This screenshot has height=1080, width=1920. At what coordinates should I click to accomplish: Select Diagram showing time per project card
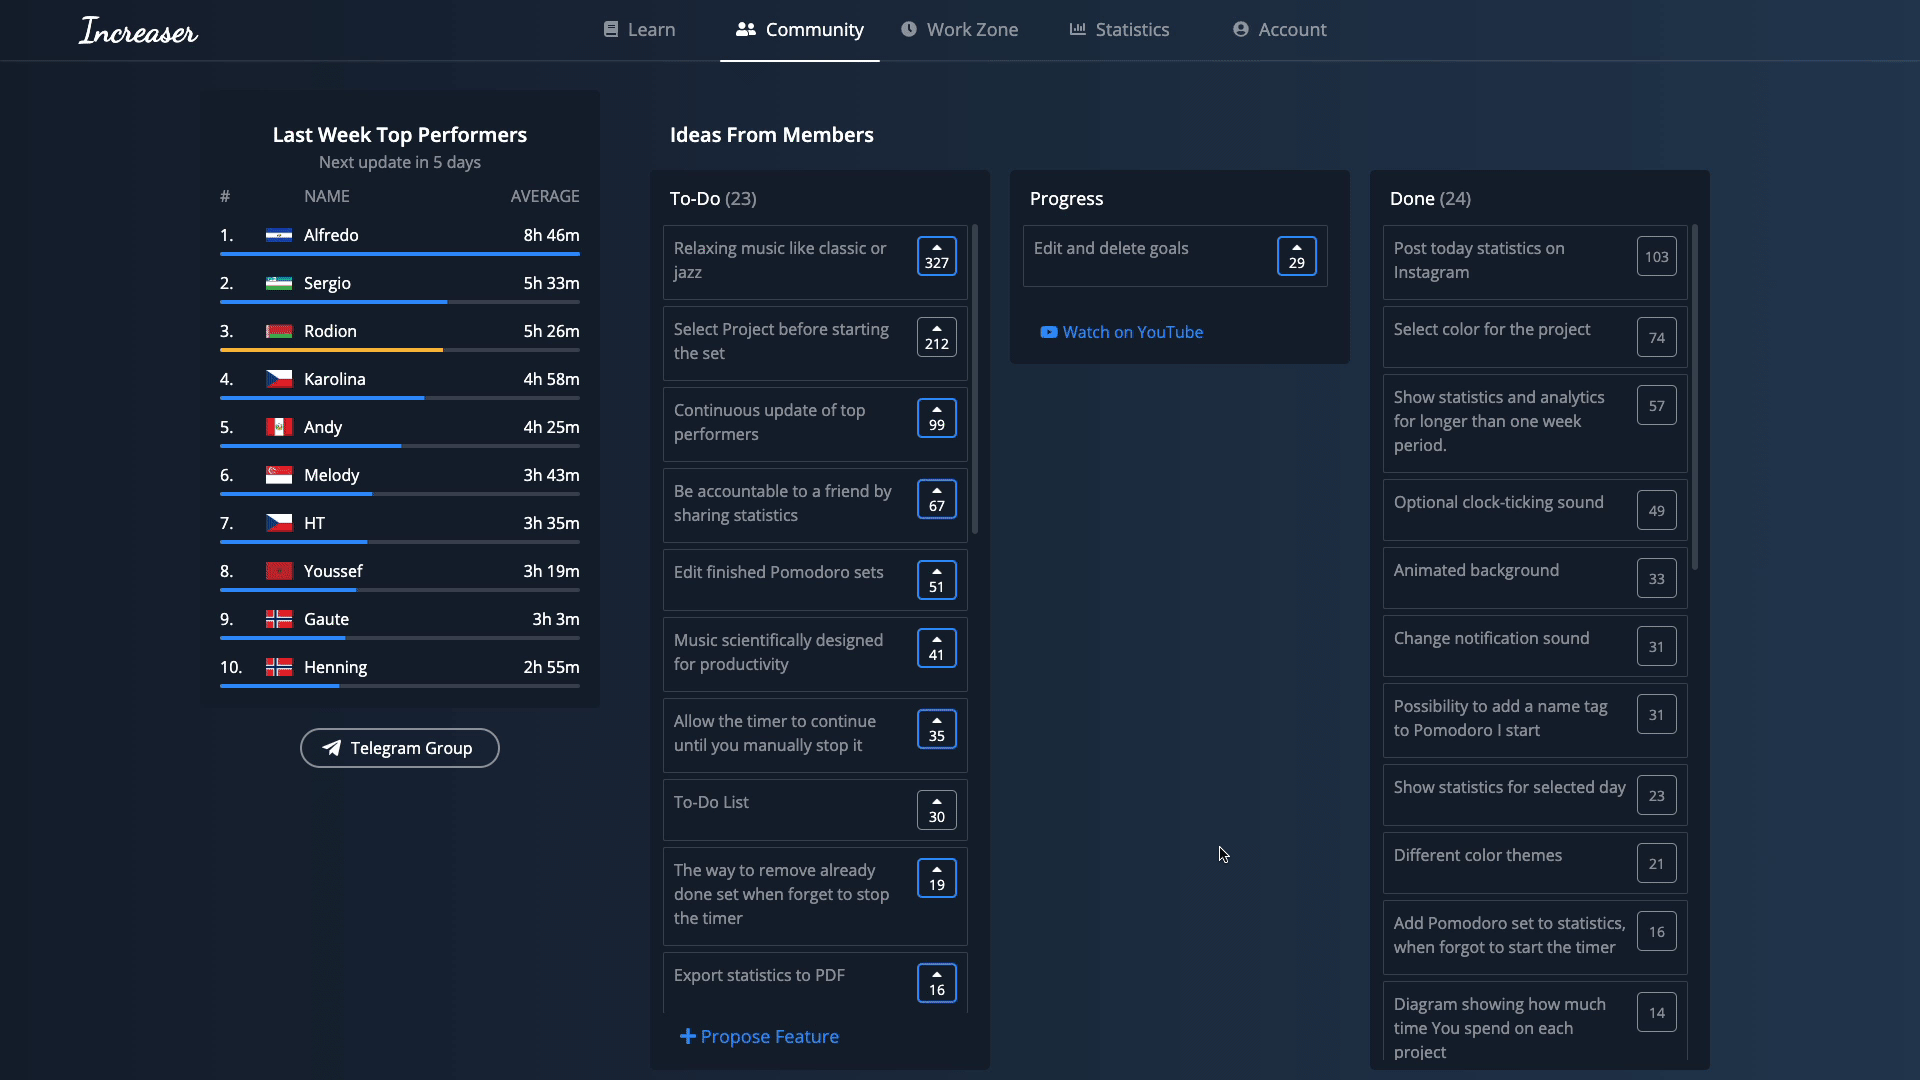(1535, 1021)
